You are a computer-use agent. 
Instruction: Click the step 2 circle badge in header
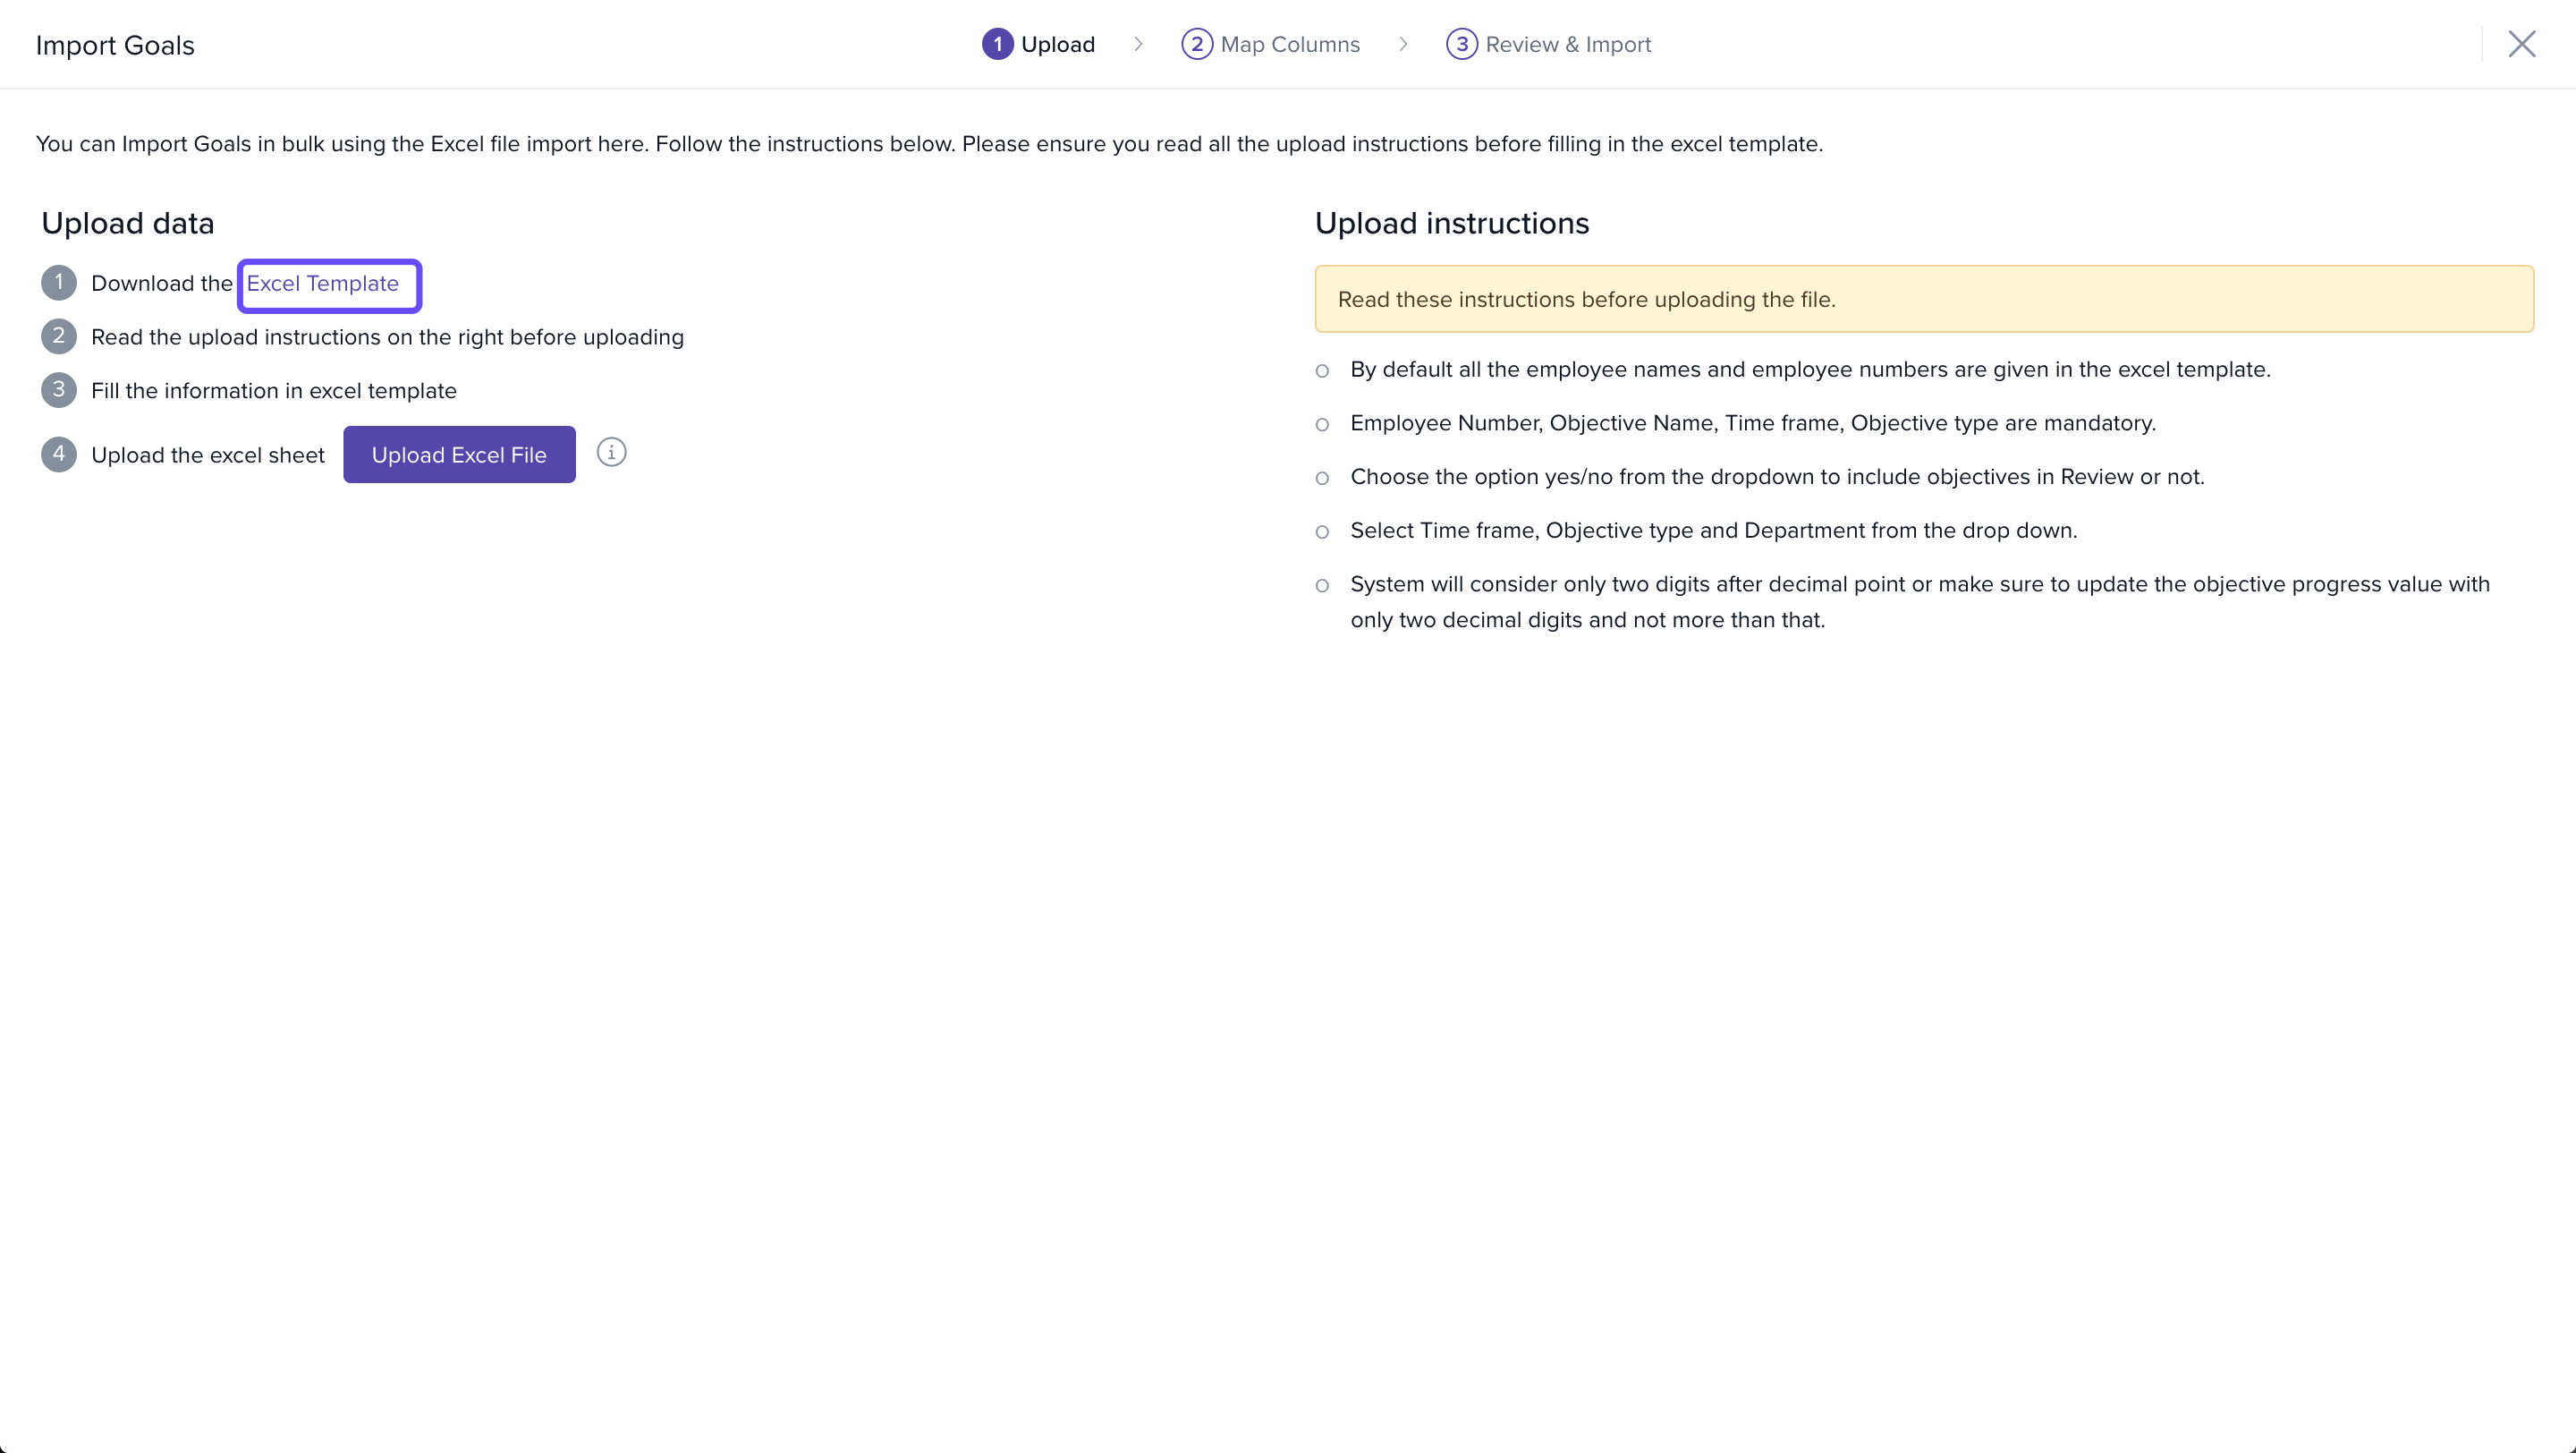pyautogui.click(x=1196, y=45)
